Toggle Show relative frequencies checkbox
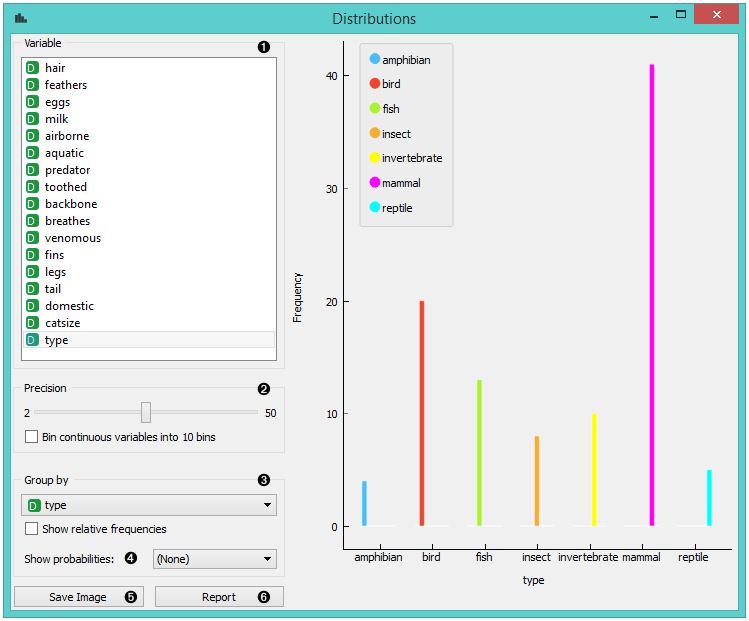The width and height of the screenshot is (749, 621). click(32, 529)
